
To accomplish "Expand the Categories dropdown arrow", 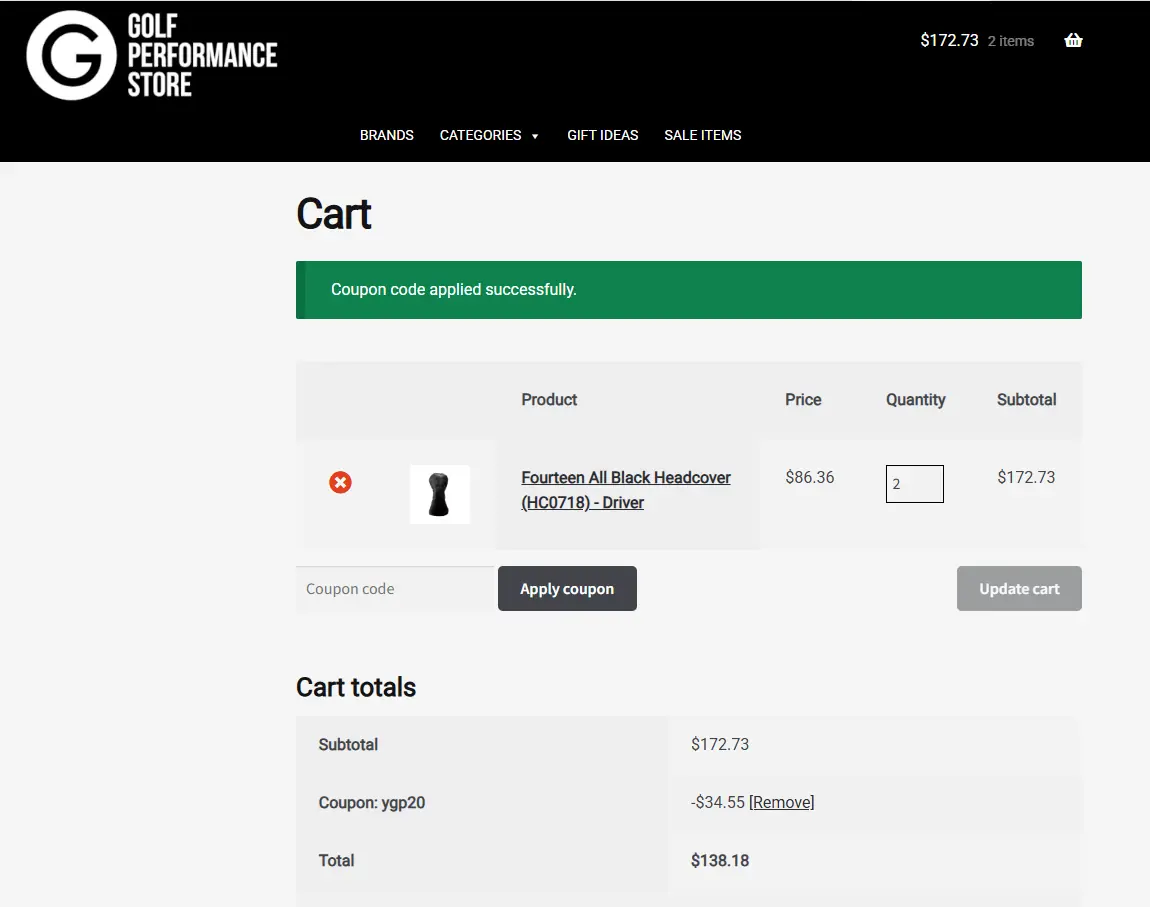I will click(x=535, y=136).
